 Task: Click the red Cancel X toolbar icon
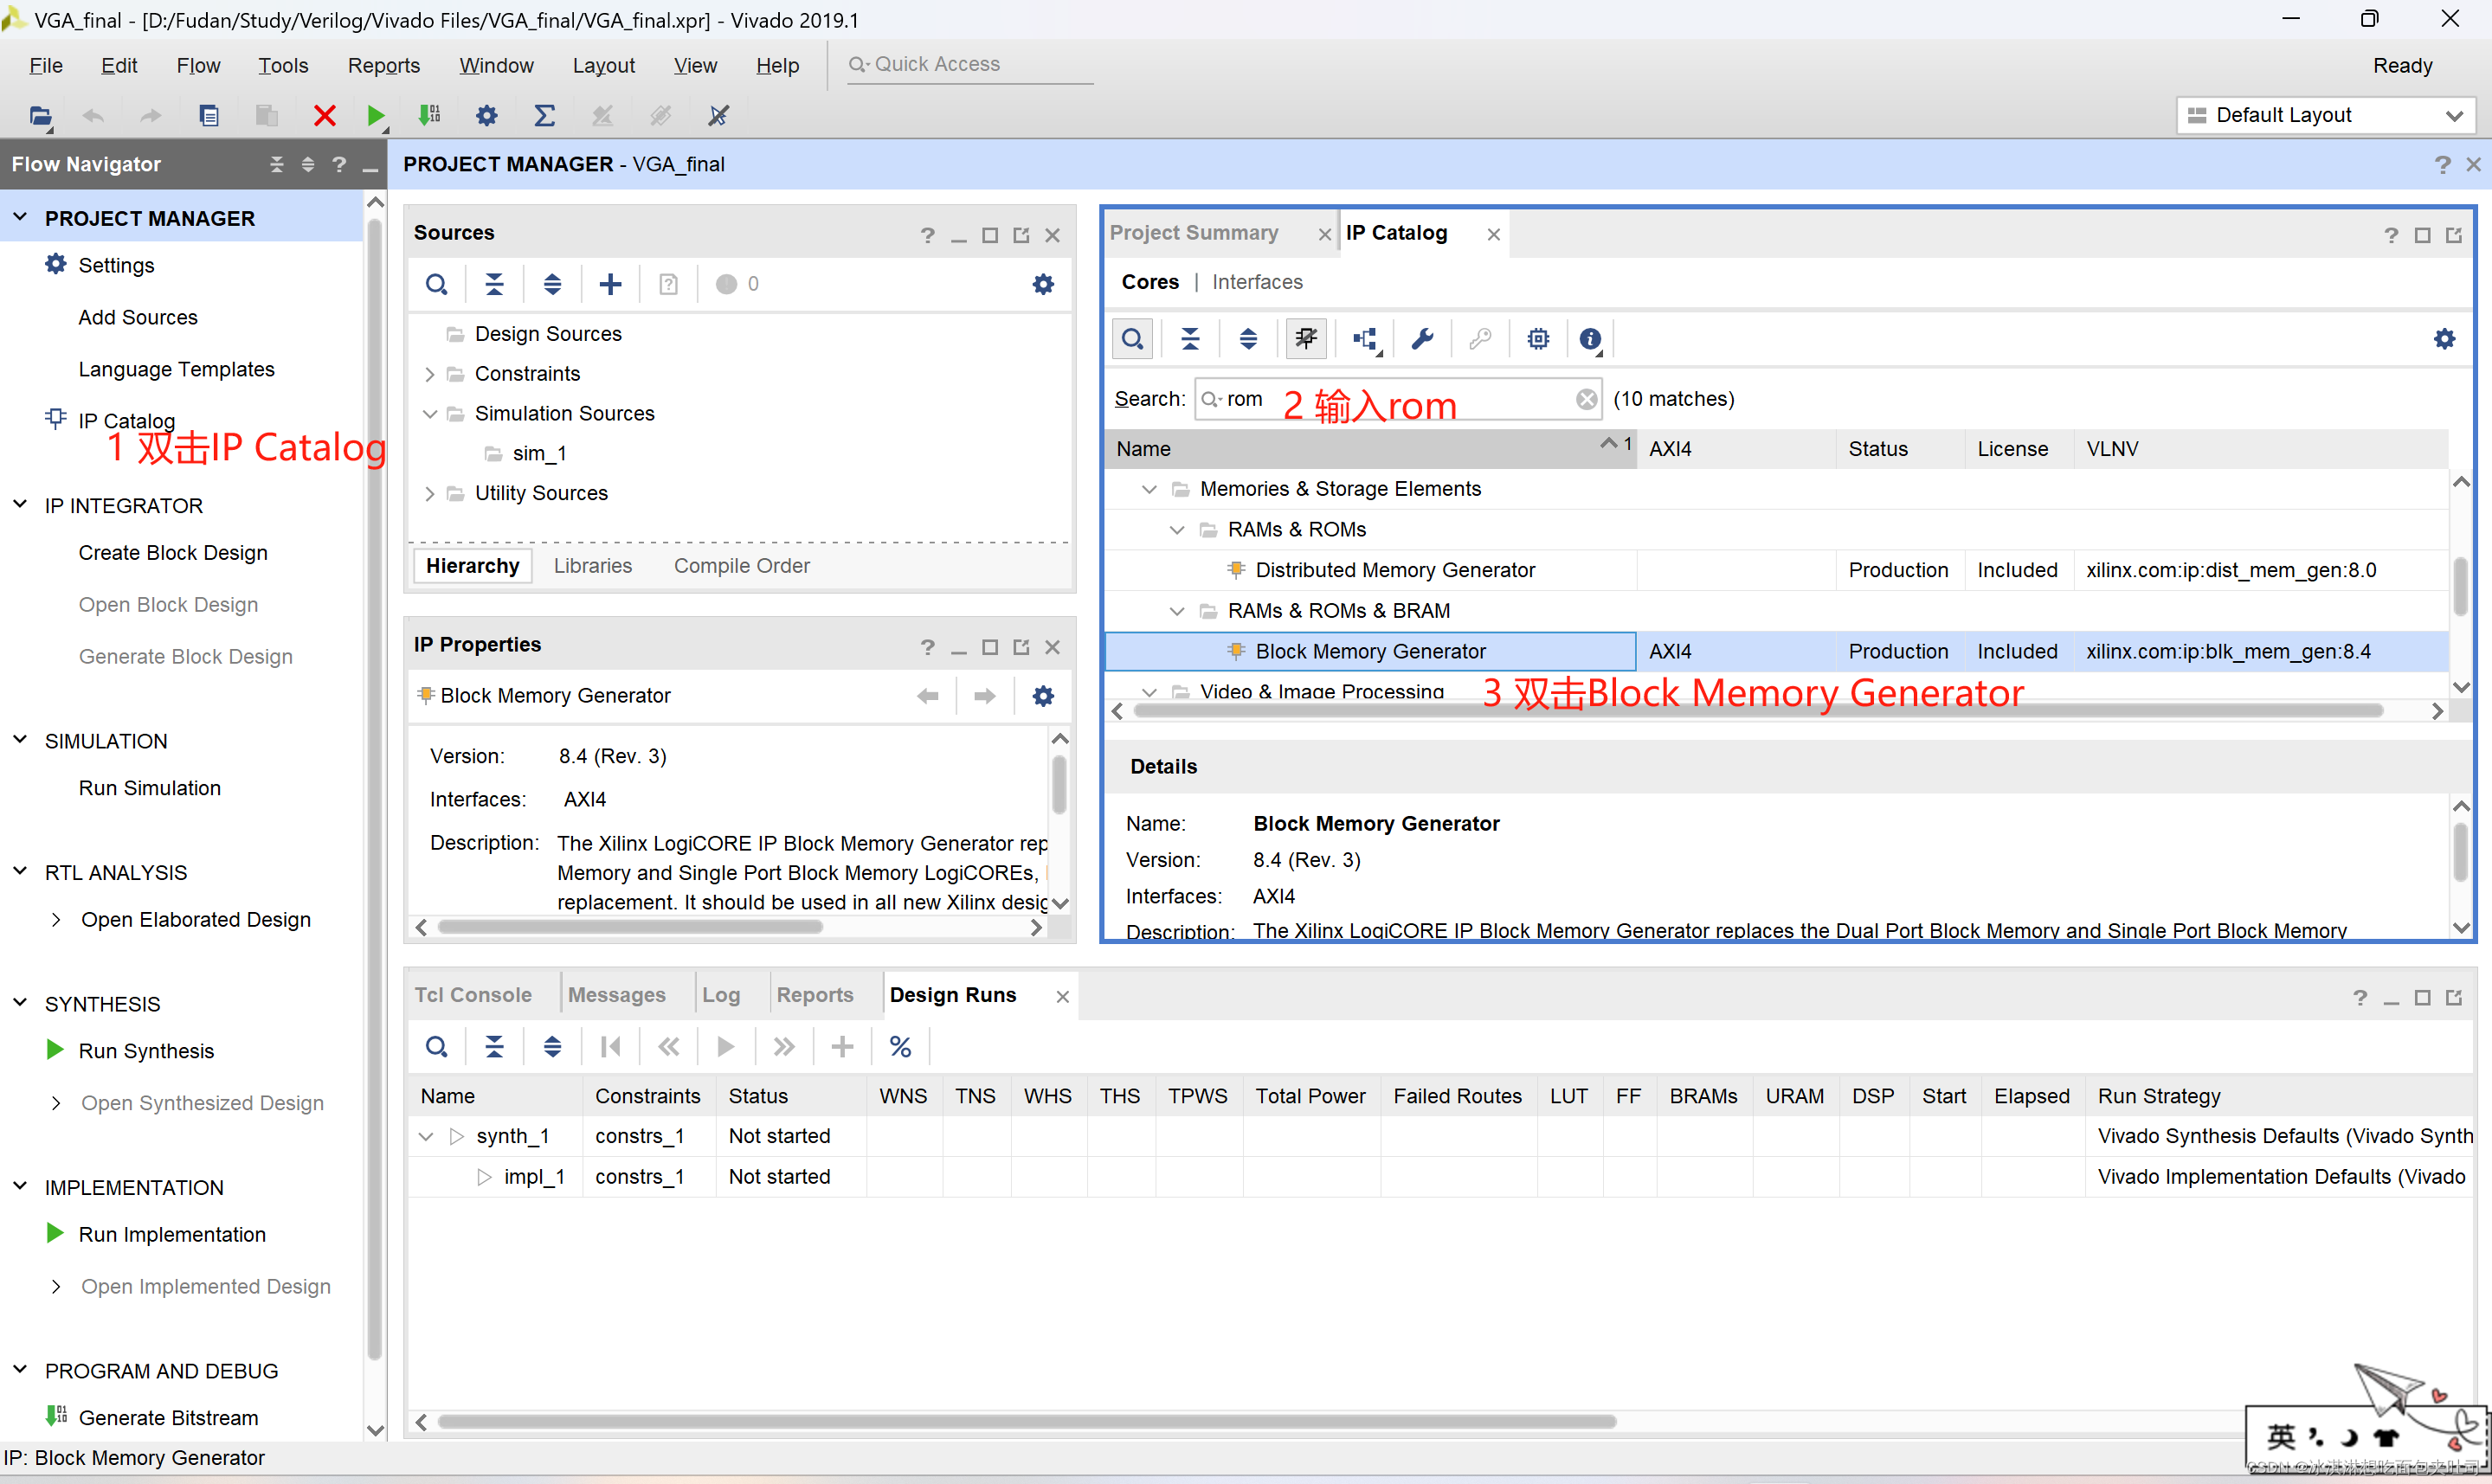[x=324, y=116]
